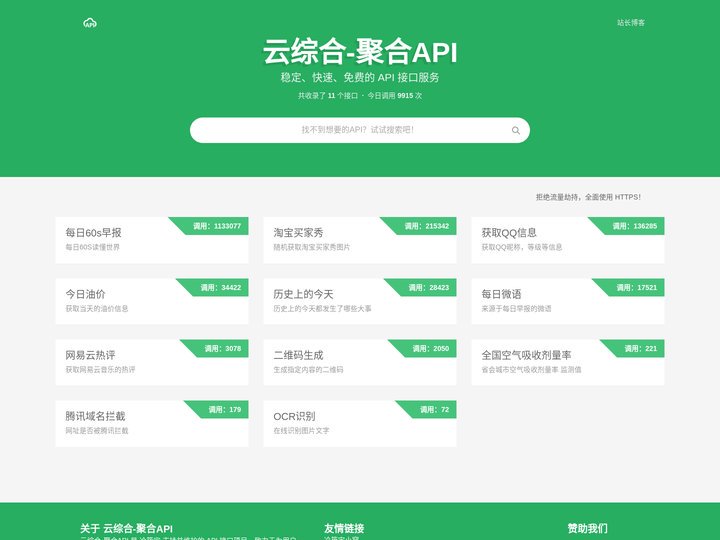Click the 拒绝流量劫持 HTTPS notice
Viewport: 720px width, 540px height.
(588, 197)
